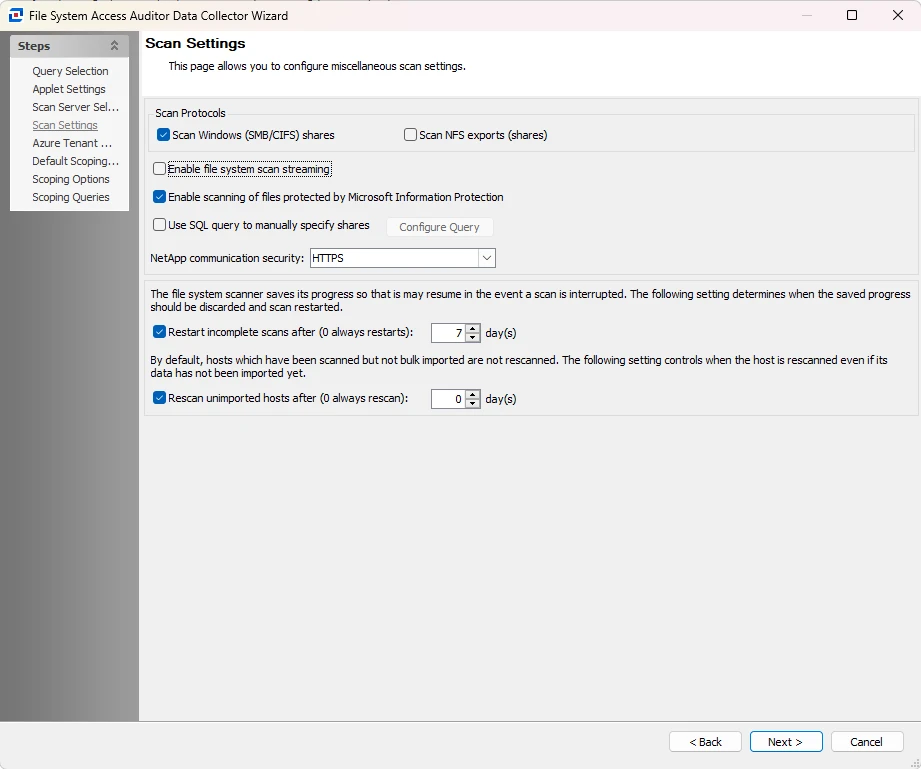Open Default Scoping step
Screen dimensions: 921x769
click(76, 161)
